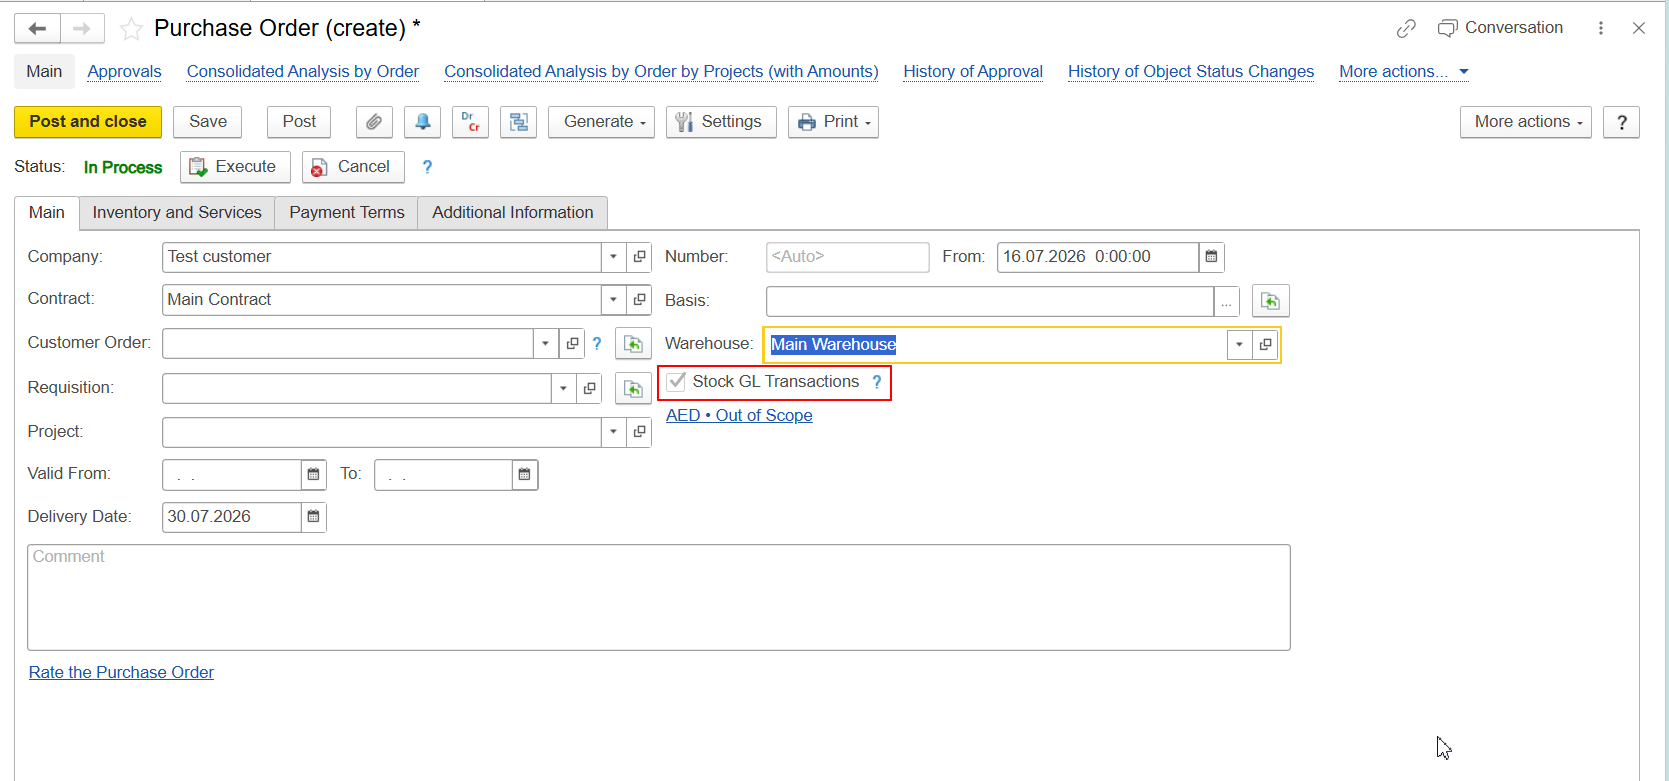1669x781 pixels.
Task: Switch to the Additional Information tab
Action: click(513, 213)
